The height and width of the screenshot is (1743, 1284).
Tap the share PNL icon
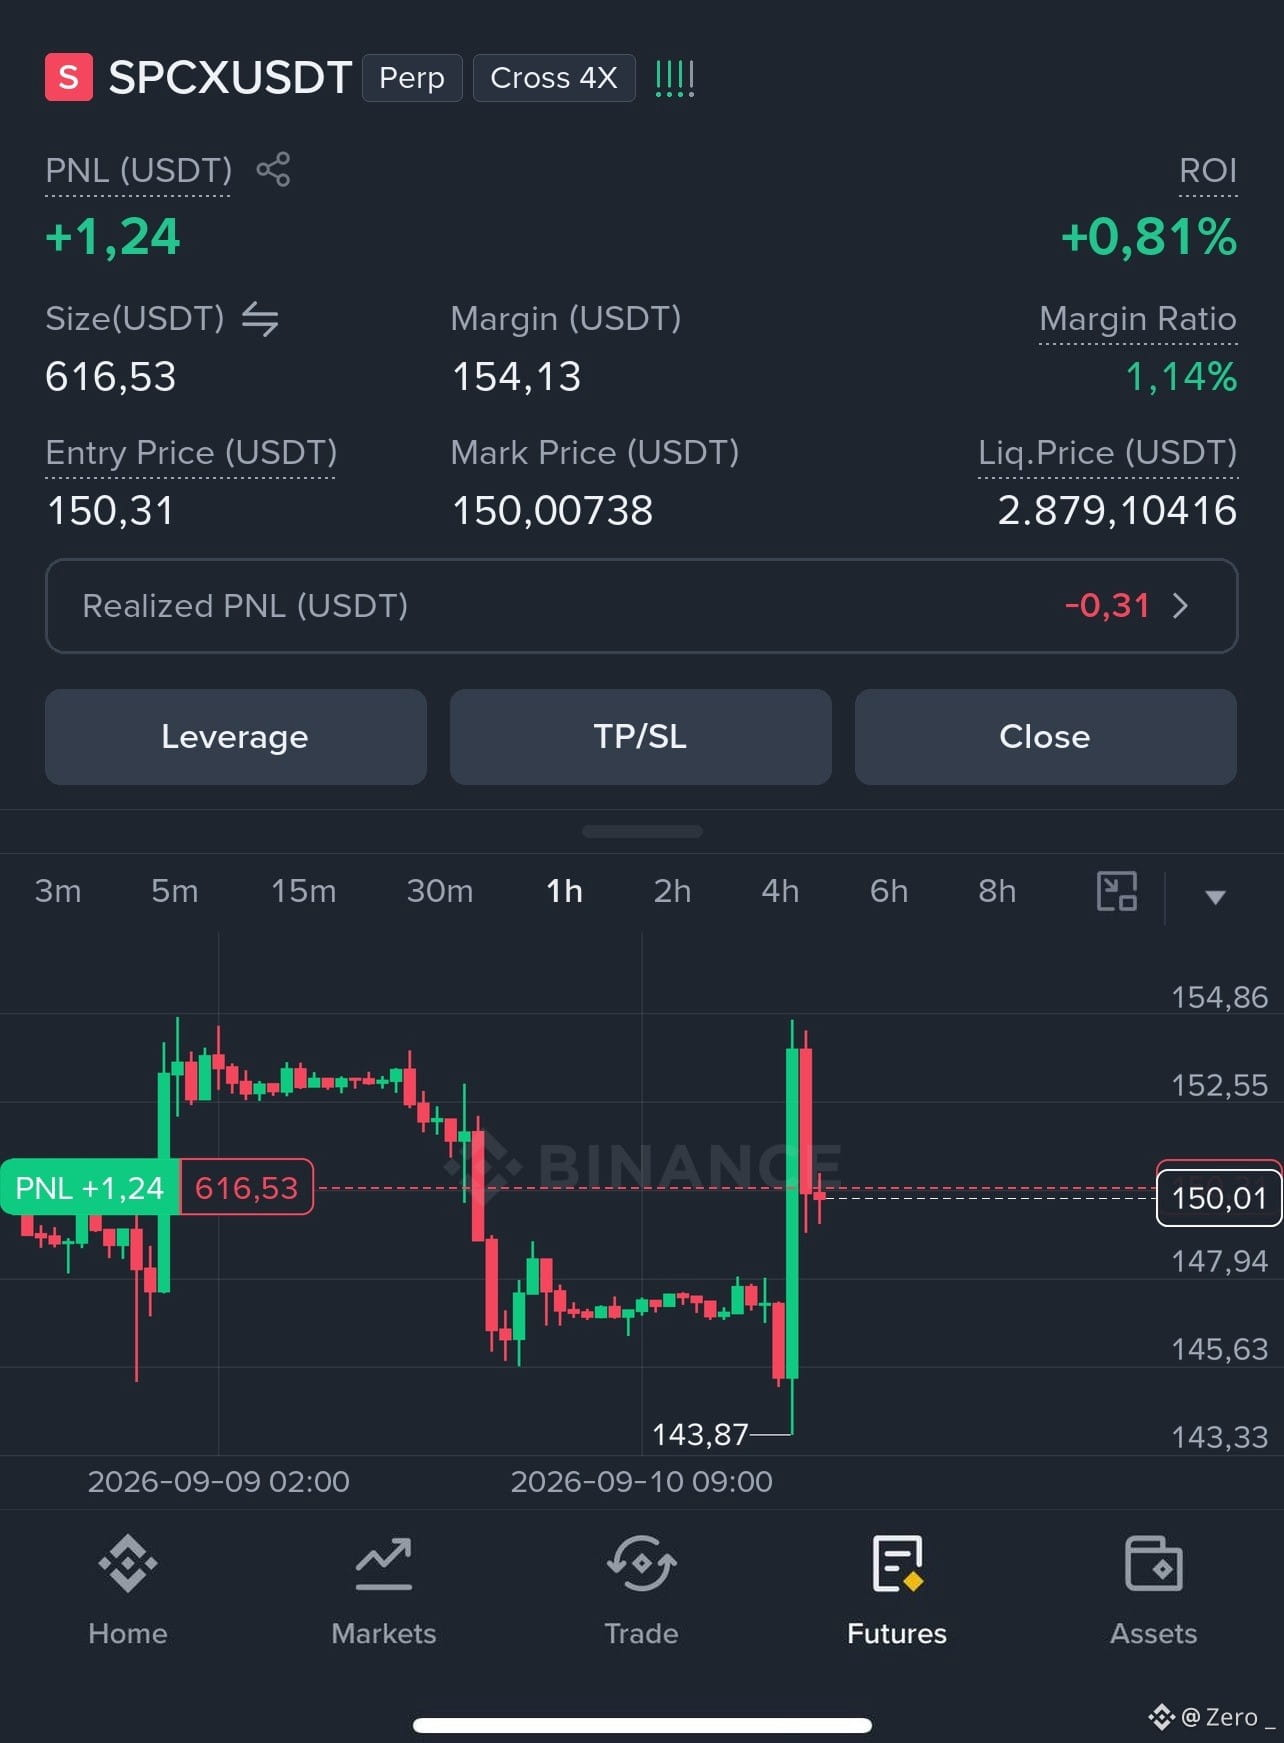(273, 170)
